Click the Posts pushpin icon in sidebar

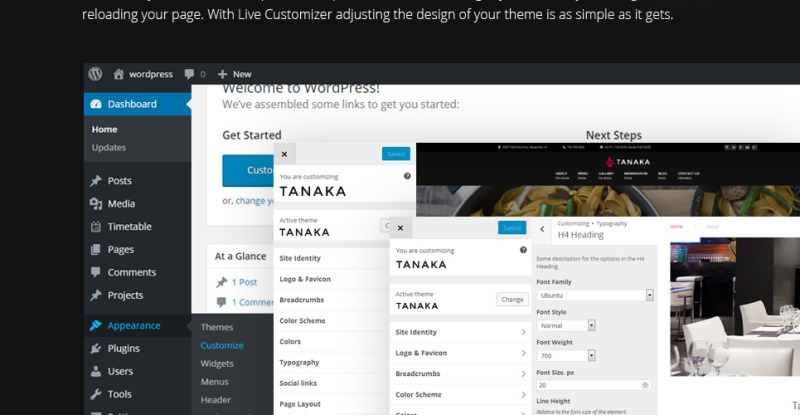(96, 181)
